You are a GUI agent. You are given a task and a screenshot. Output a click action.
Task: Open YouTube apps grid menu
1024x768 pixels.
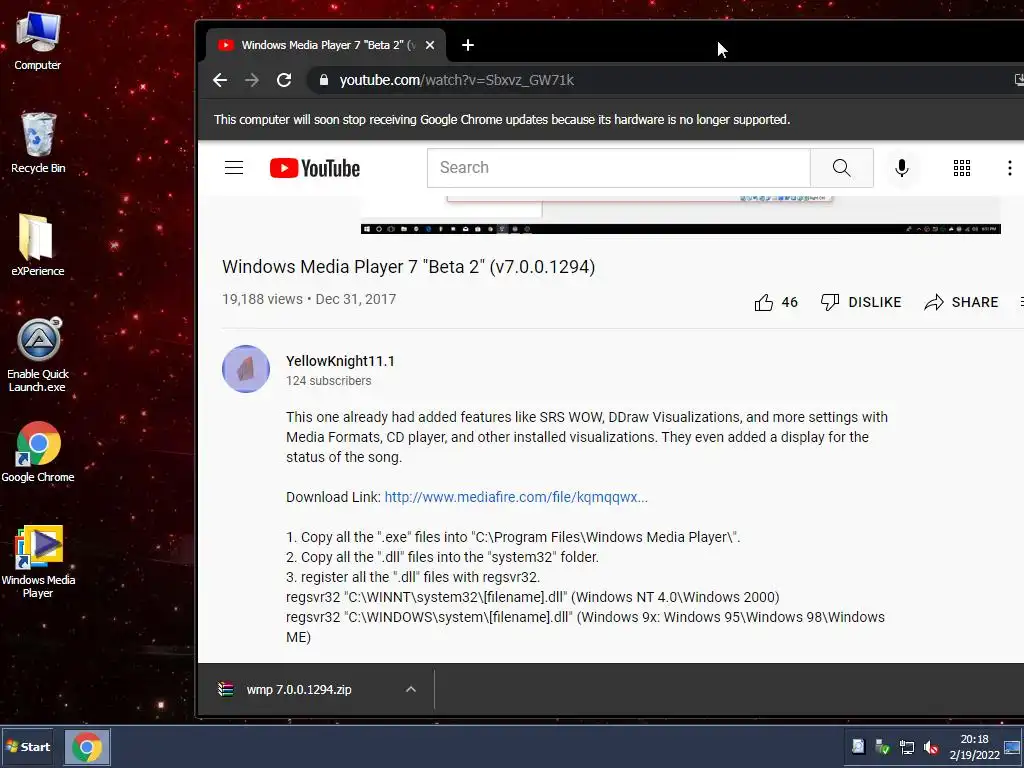(x=961, y=168)
